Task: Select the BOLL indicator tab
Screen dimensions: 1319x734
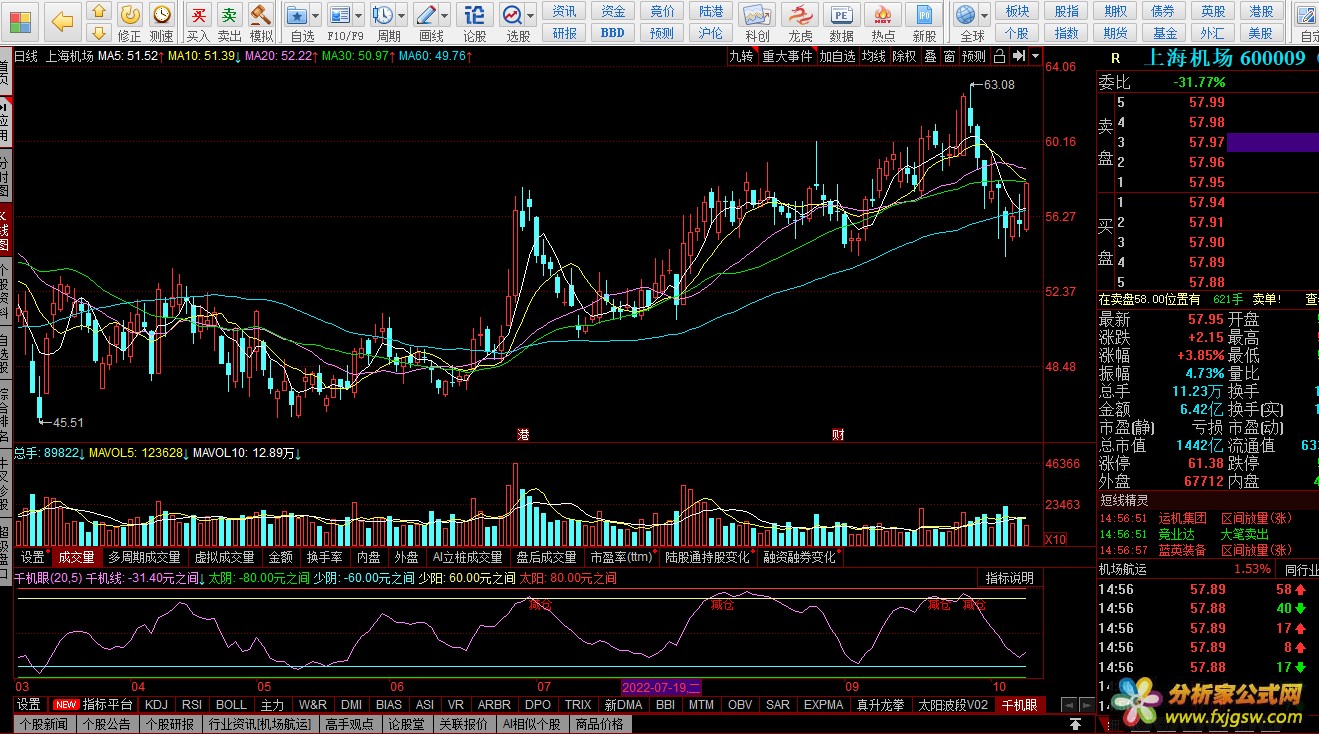Action: [231, 705]
